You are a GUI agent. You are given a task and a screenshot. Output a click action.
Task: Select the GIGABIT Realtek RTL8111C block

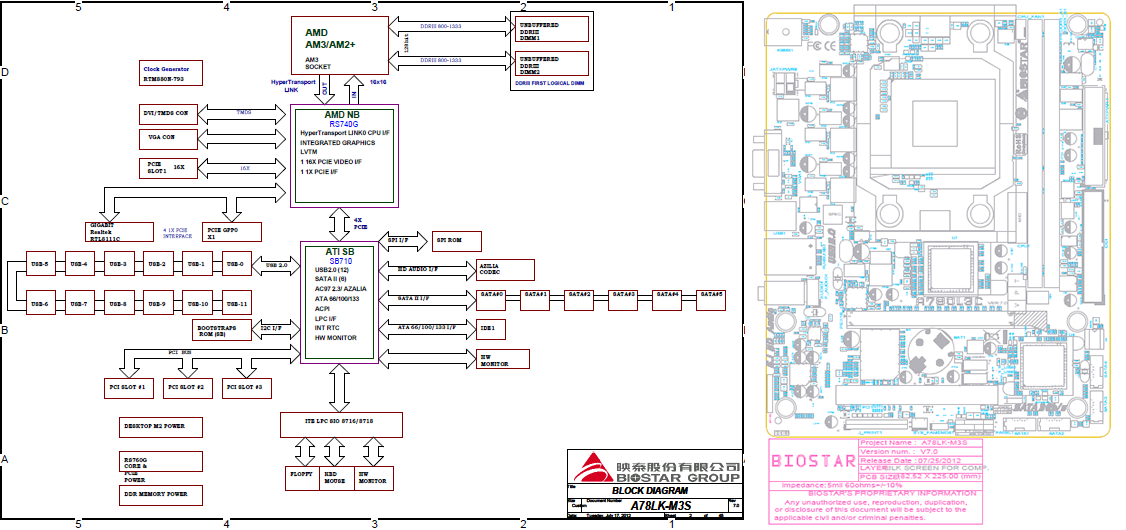(x=118, y=231)
